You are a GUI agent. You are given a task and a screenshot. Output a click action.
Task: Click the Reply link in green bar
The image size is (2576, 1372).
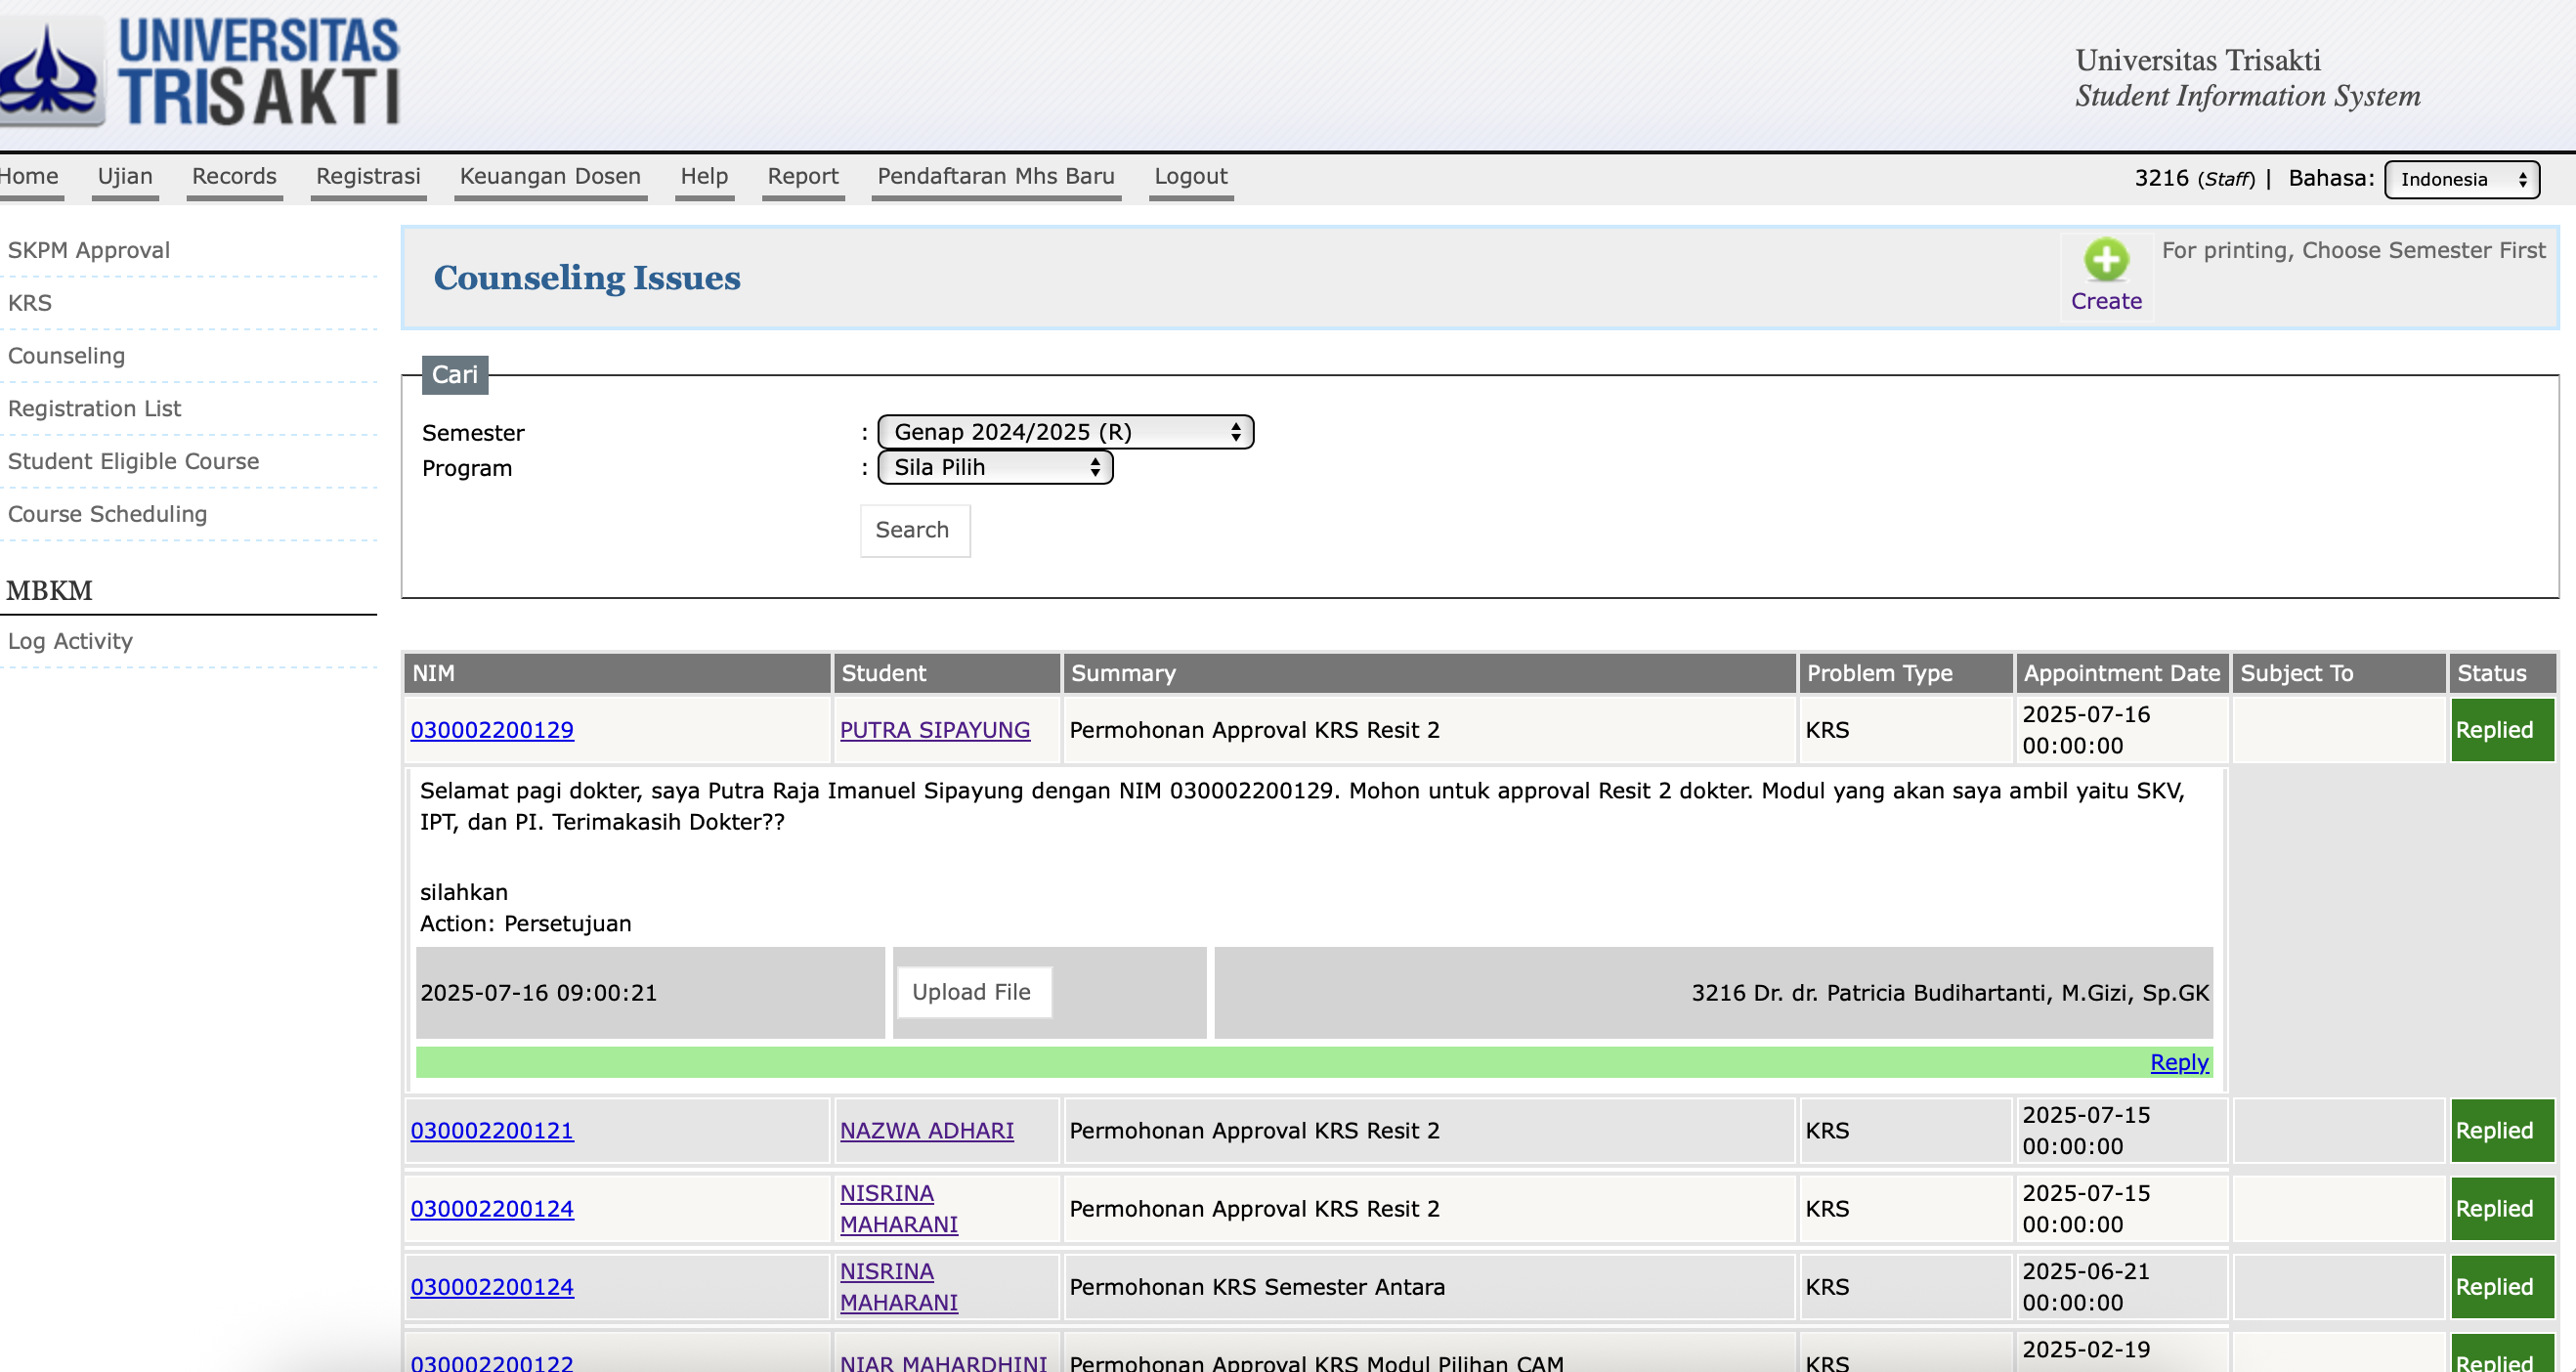tap(2178, 1062)
